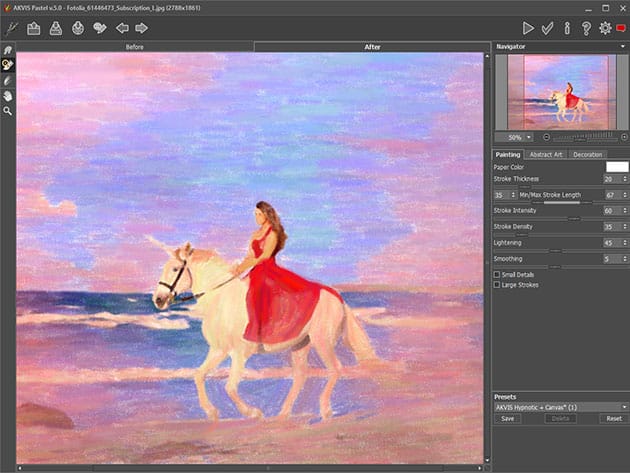The height and width of the screenshot is (473, 630).
Task: Click the Paper Color white swatch
Action: (x=616, y=167)
